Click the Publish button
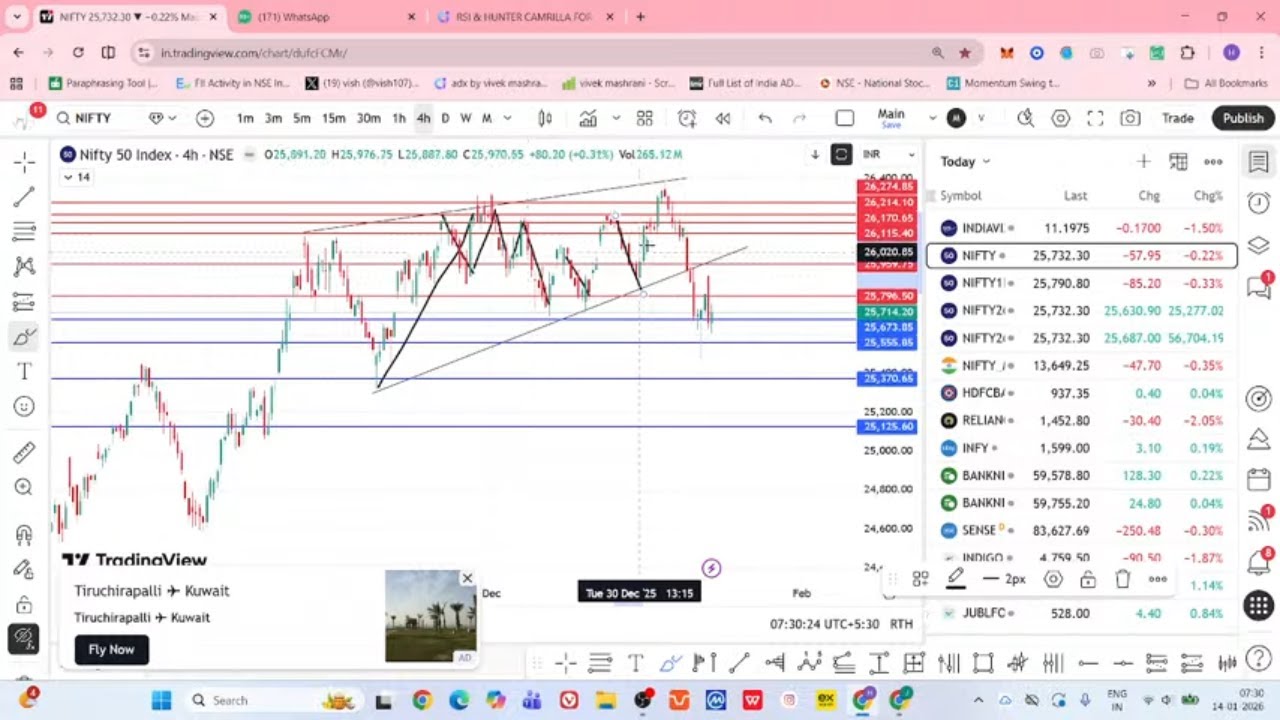The height and width of the screenshot is (720, 1280). tap(1243, 118)
